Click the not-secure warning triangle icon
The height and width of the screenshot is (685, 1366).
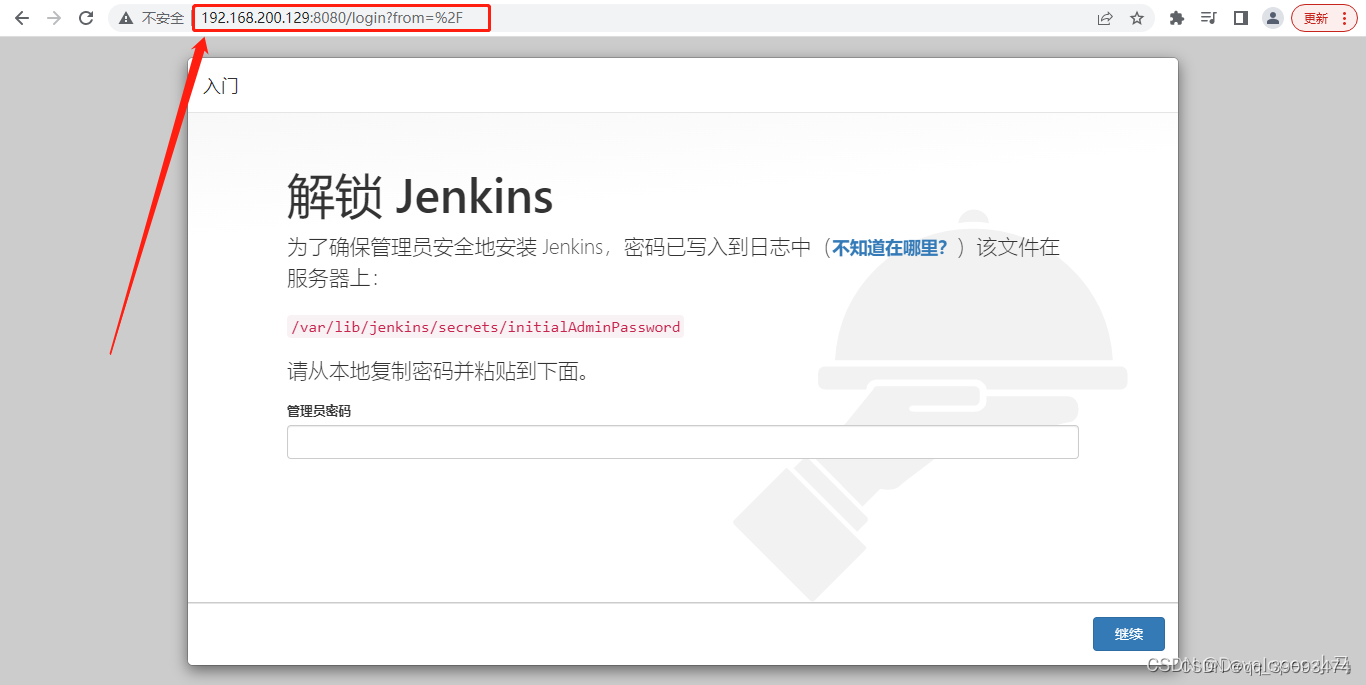tap(126, 18)
